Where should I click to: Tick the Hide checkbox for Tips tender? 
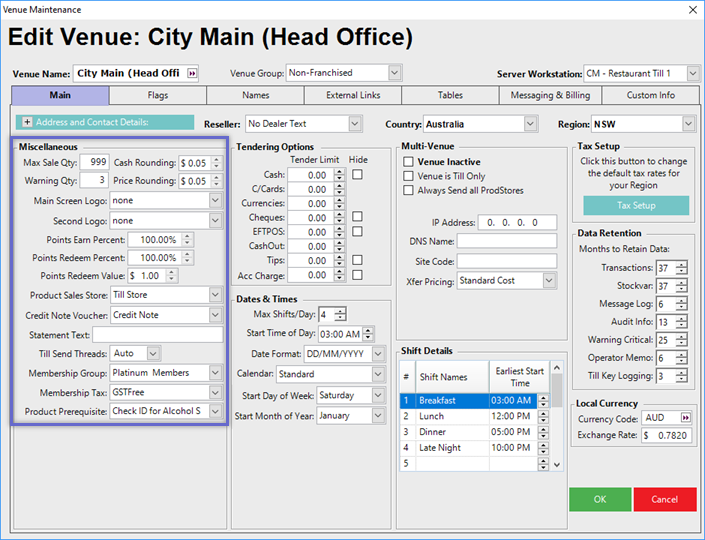click(x=357, y=260)
